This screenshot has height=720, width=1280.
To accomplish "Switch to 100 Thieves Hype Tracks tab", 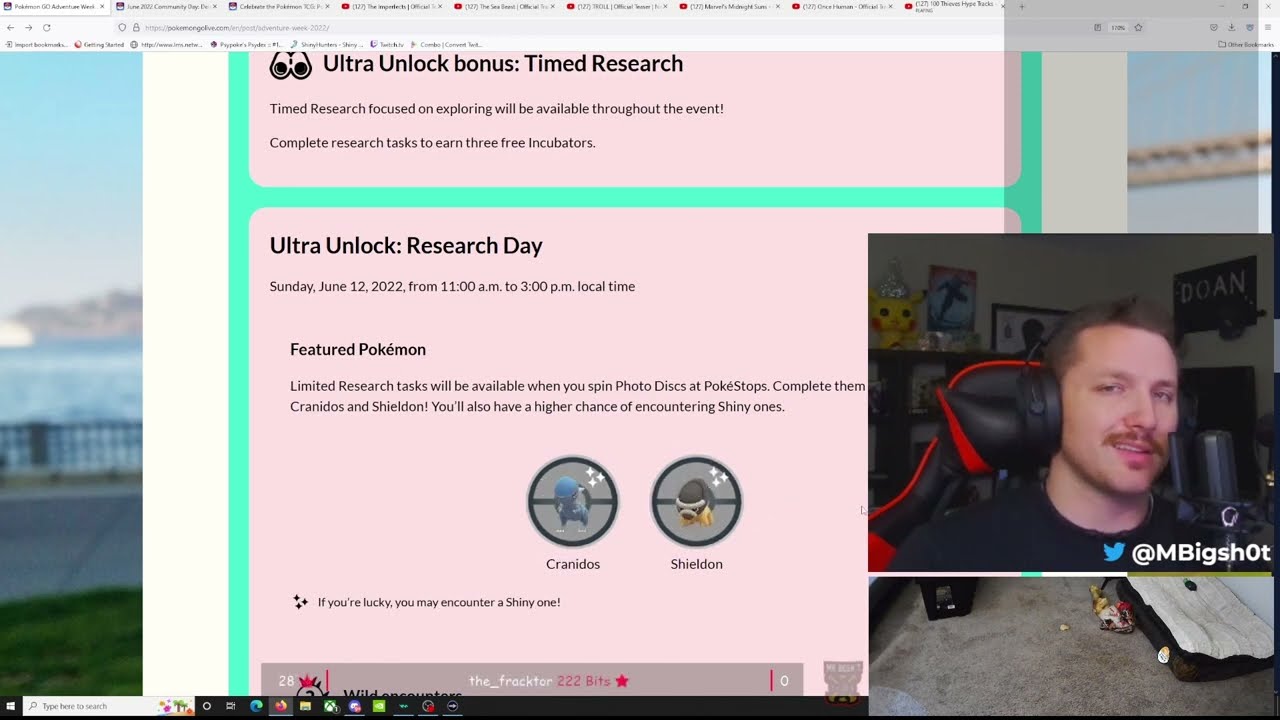I will coord(955,6).
